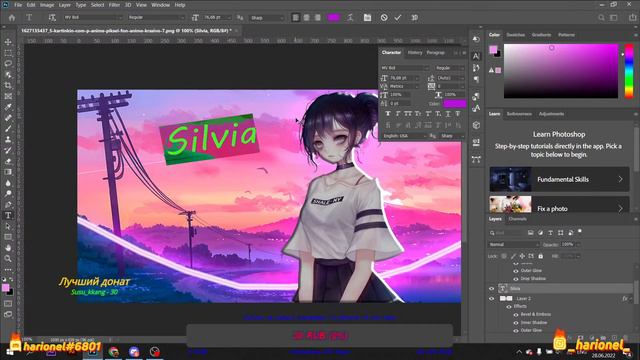The width and height of the screenshot is (640, 360).
Task: Open font family dropdown in Character panel
Action: click(x=404, y=68)
